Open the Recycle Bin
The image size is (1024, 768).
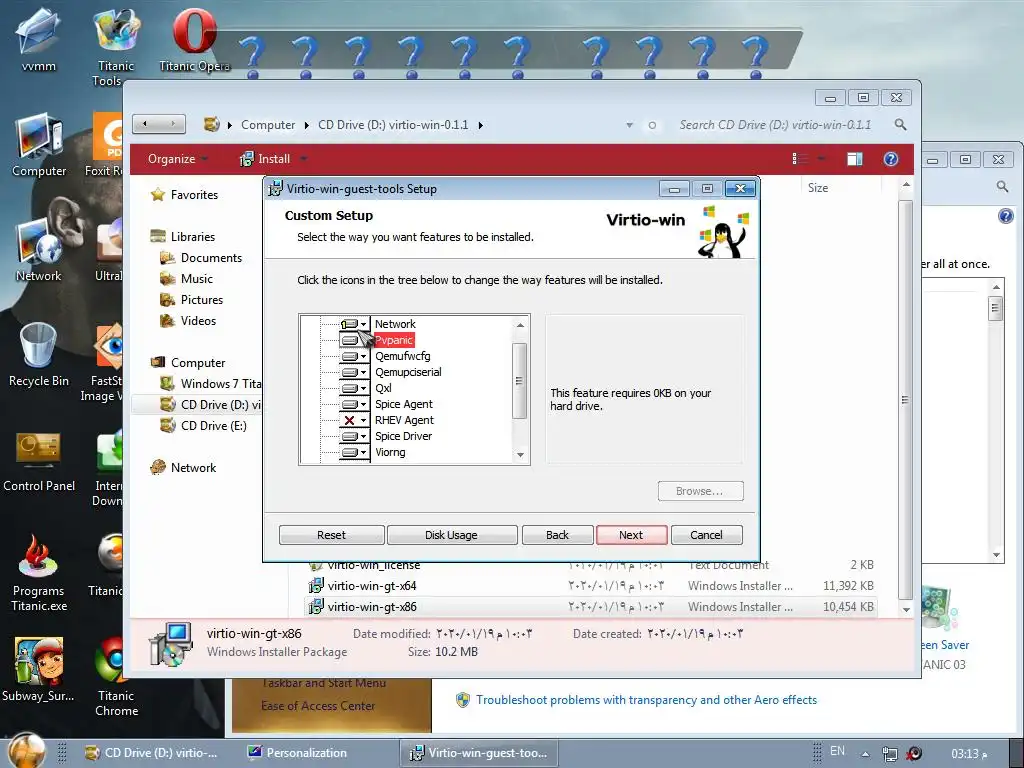[x=39, y=355]
